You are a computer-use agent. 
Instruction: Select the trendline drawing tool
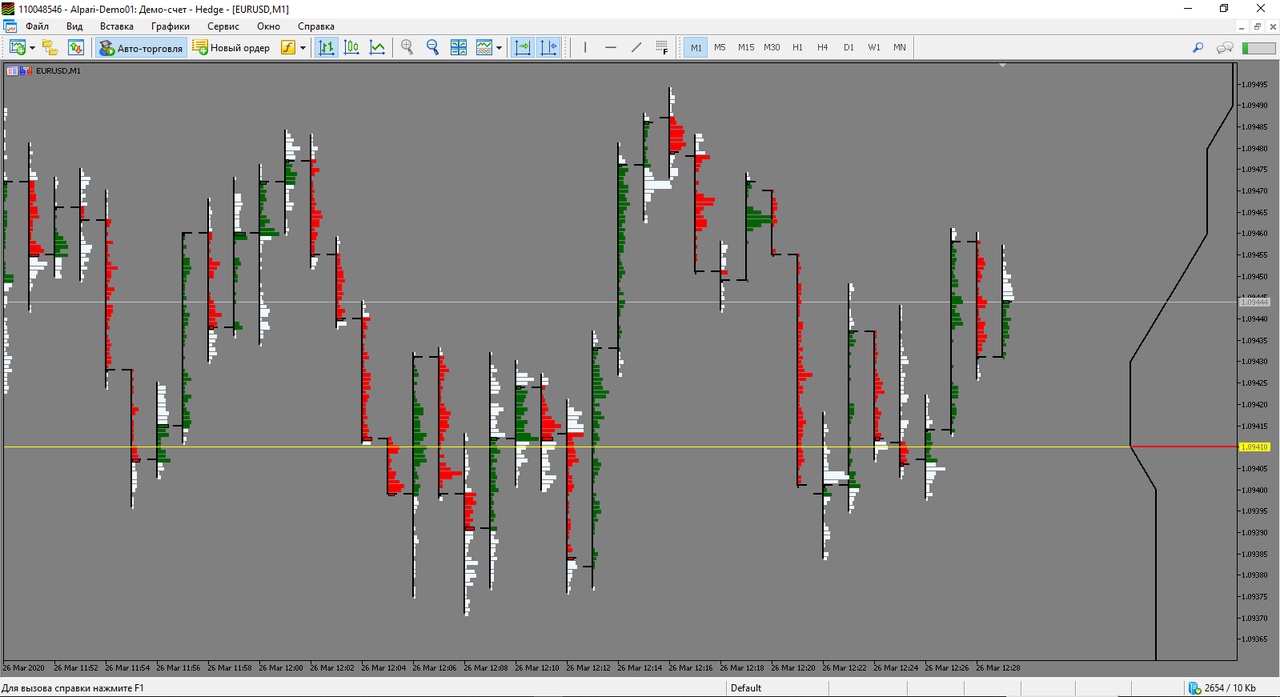pos(636,47)
